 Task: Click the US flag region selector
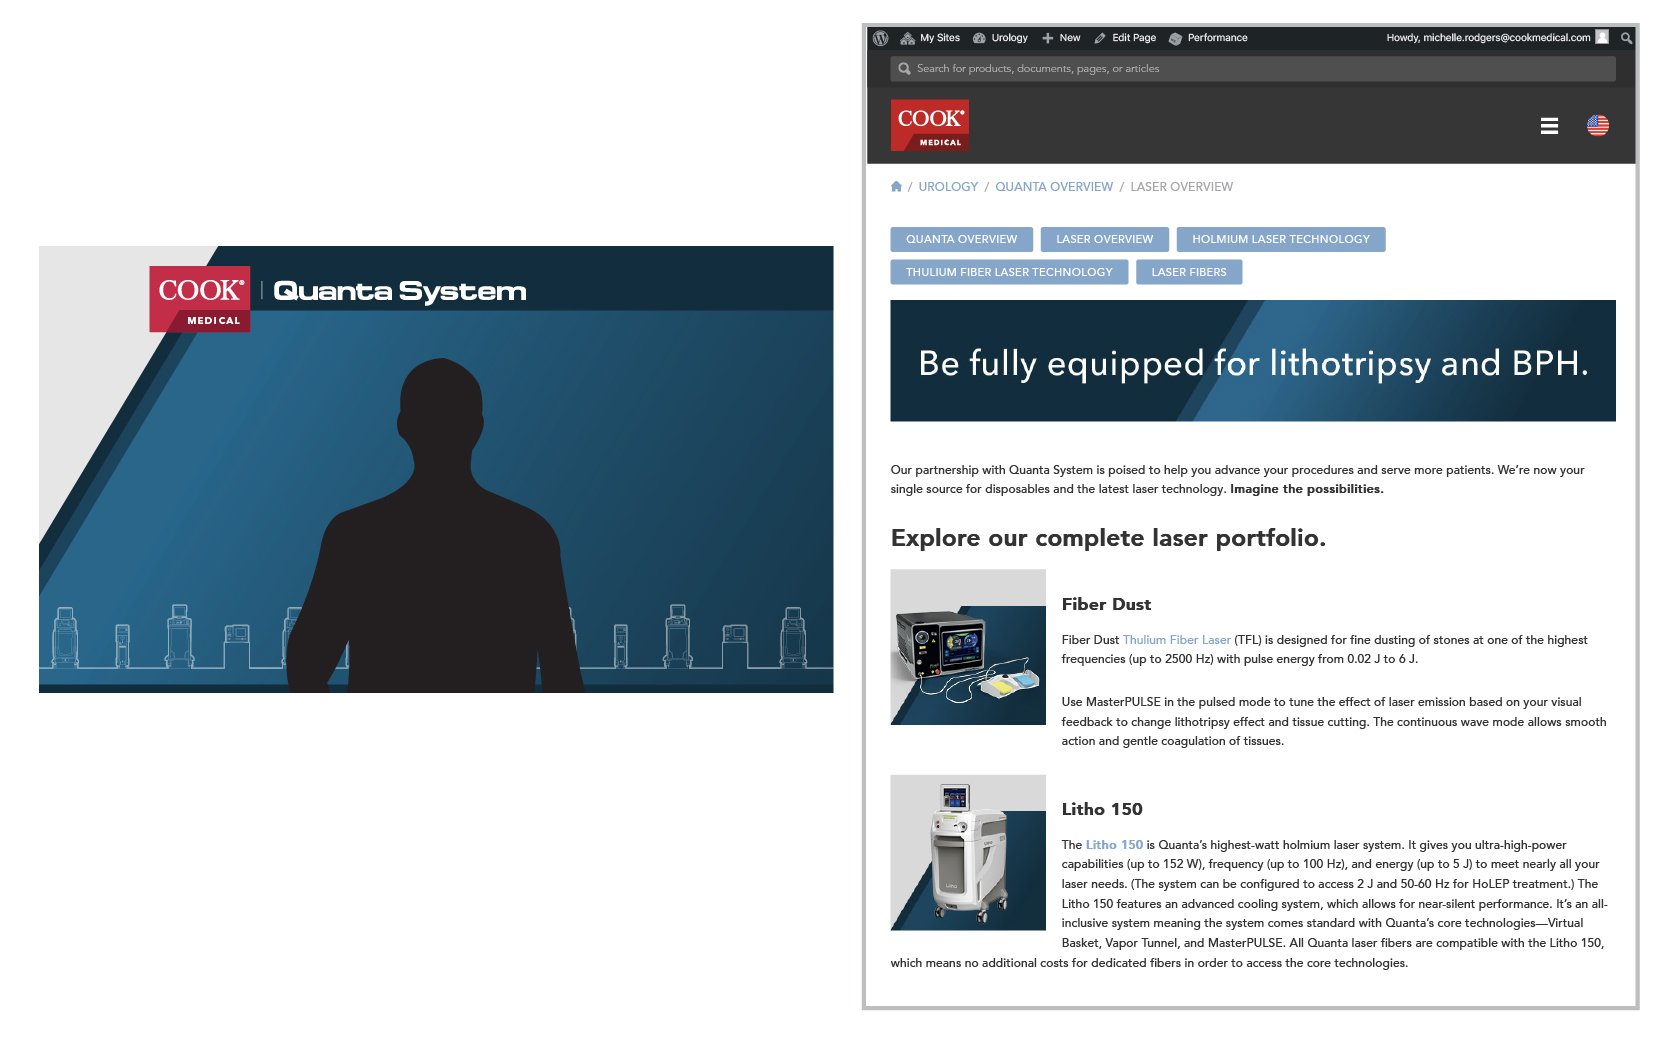pos(1598,125)
